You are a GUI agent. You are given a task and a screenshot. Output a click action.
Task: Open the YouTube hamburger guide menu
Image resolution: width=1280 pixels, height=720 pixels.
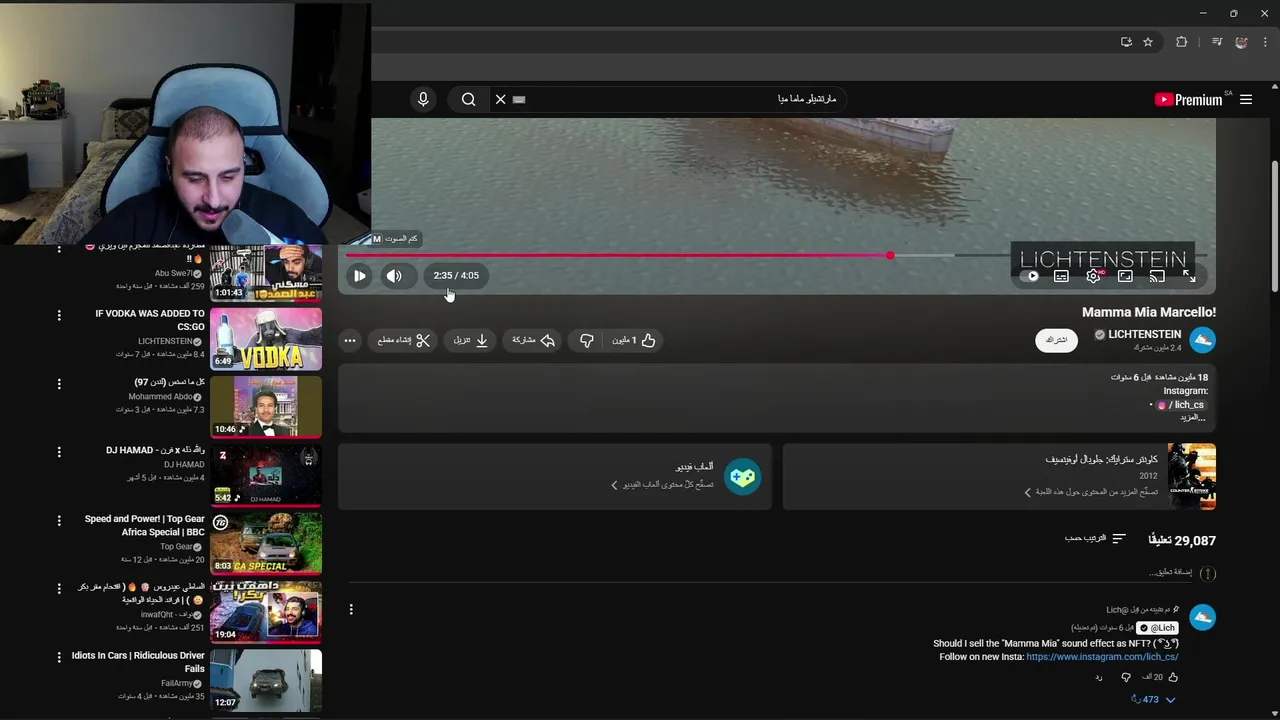coord(1246,99)
